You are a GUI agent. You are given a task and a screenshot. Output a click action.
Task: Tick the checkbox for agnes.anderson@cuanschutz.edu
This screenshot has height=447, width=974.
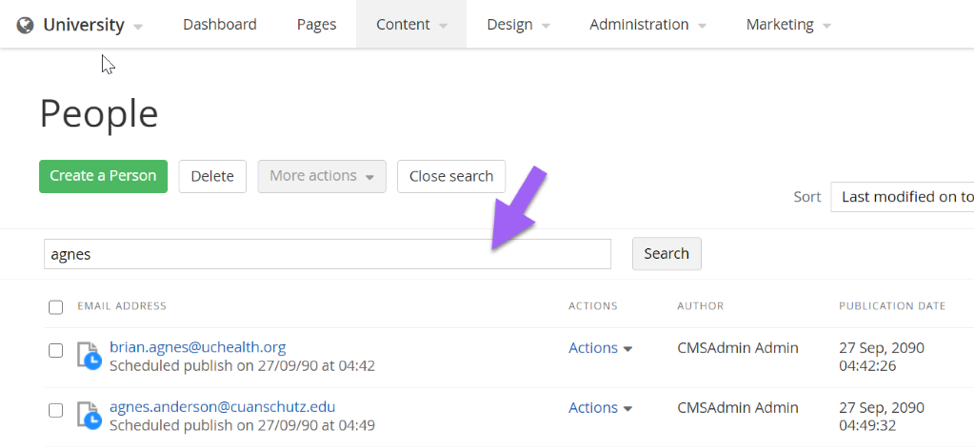(x=56, y=410)
